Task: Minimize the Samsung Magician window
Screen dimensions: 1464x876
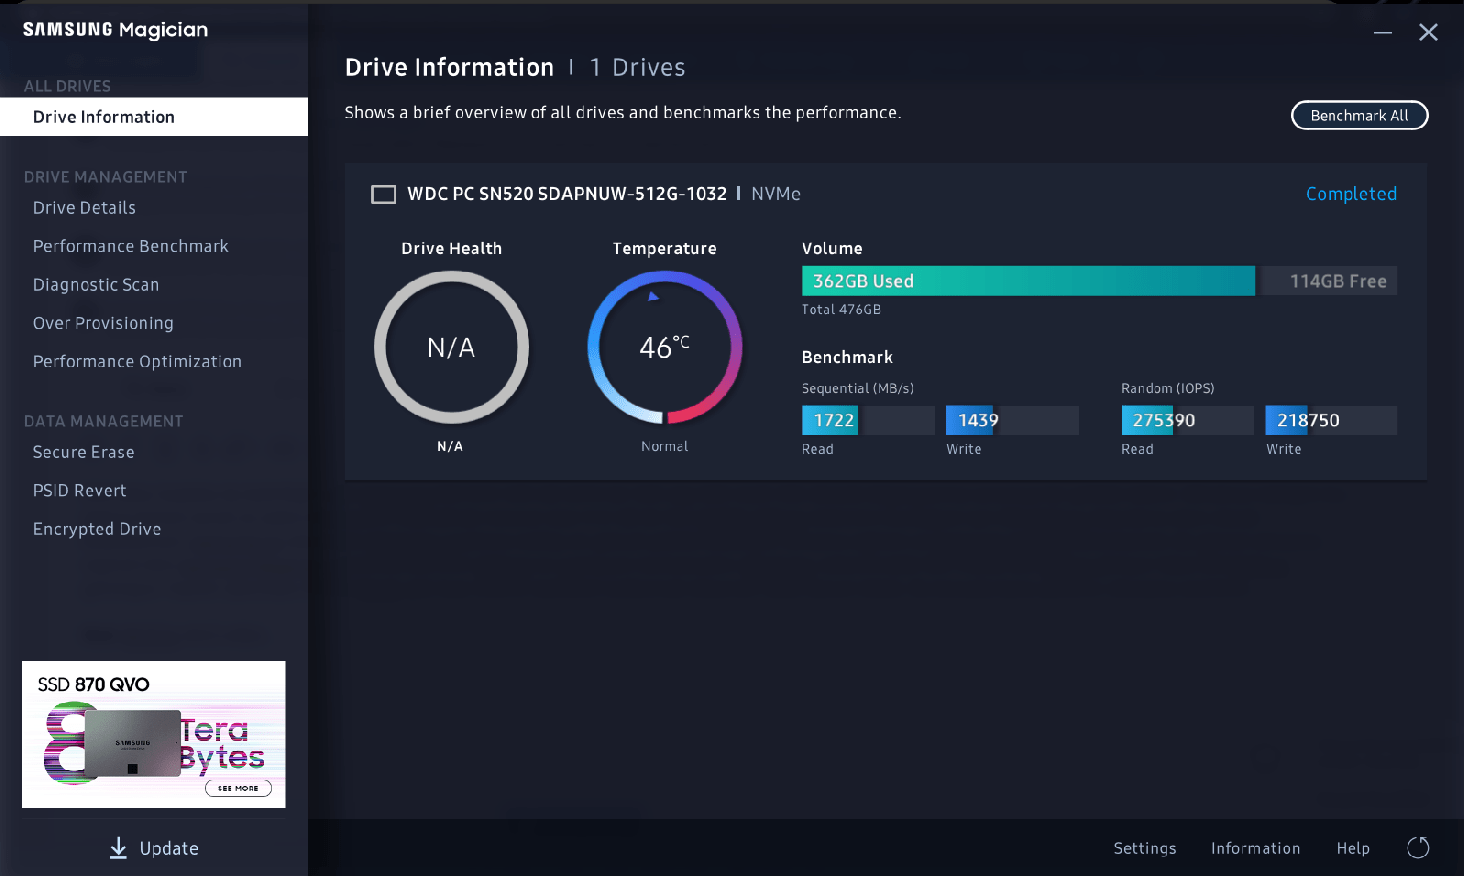Action: (x=1383, y=33)
